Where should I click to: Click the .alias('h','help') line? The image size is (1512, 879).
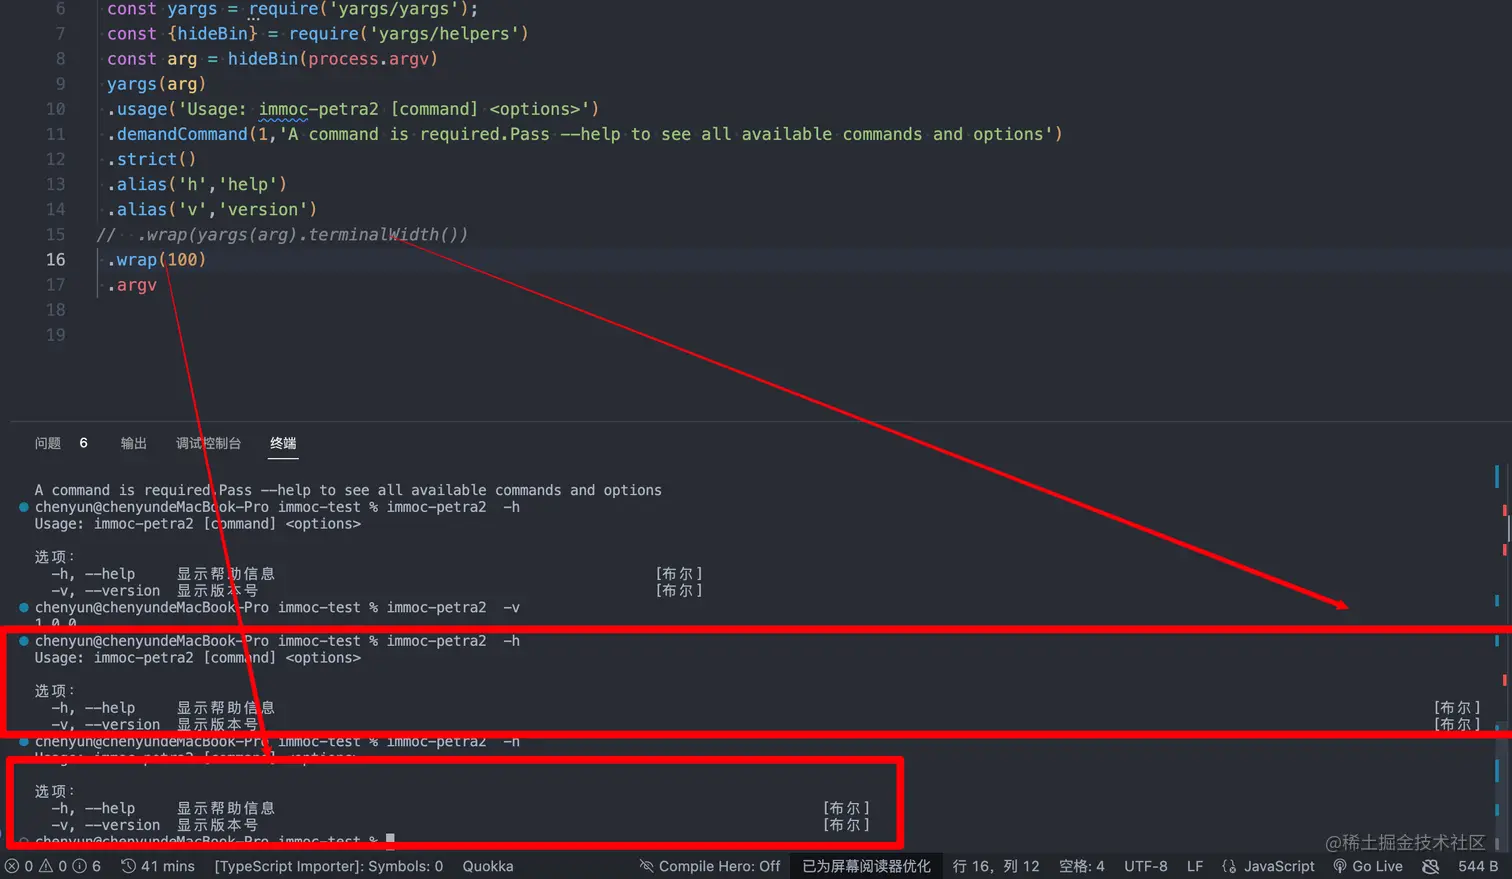click(197, 184)
